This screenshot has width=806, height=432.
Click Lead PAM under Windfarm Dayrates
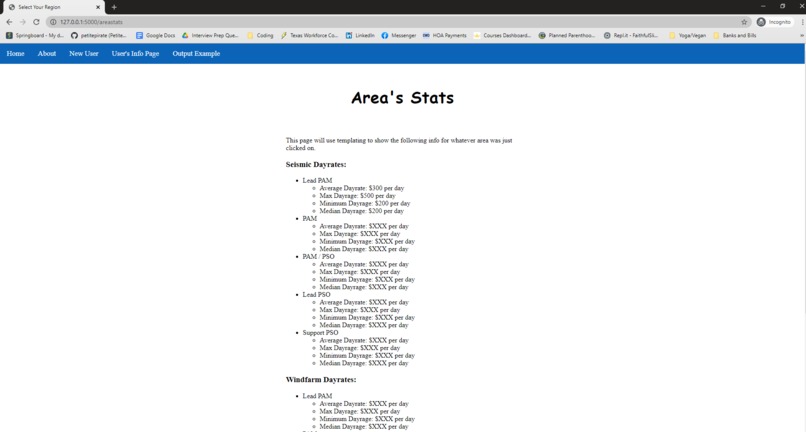pyautogui.click(x=317, y=396)
